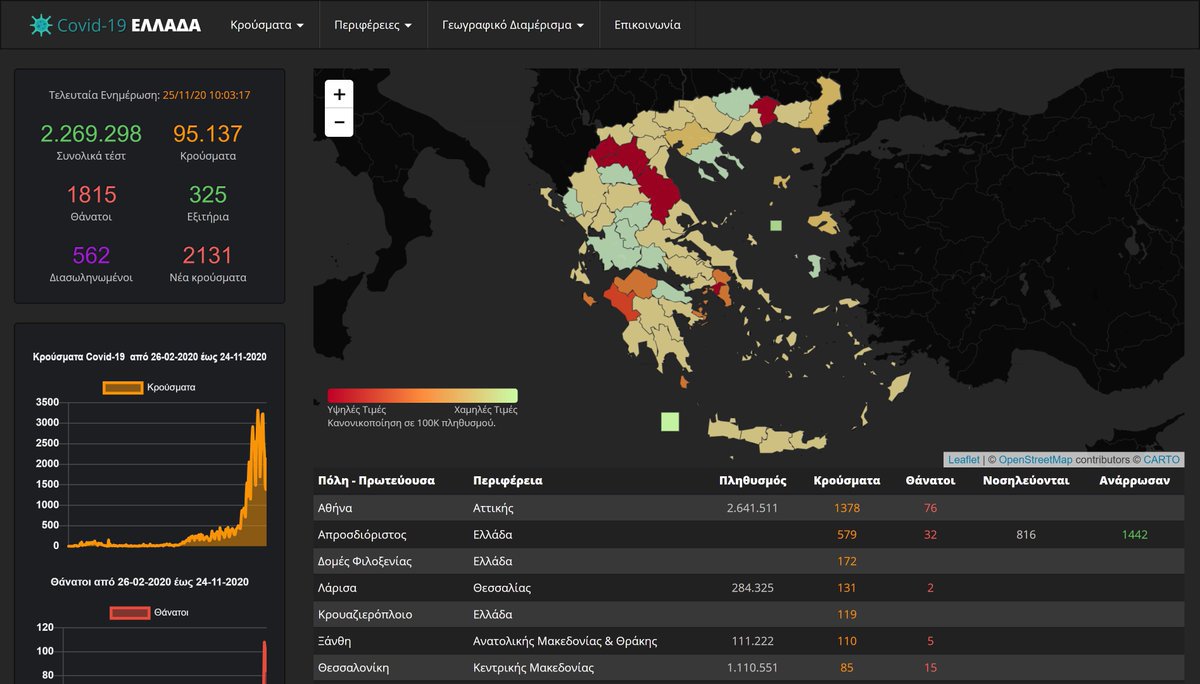Screen dimensions: 1200x684
Task: Open the OpenStreetMap attribution link
Action: pyautogui.click(x=1035, y=460)
